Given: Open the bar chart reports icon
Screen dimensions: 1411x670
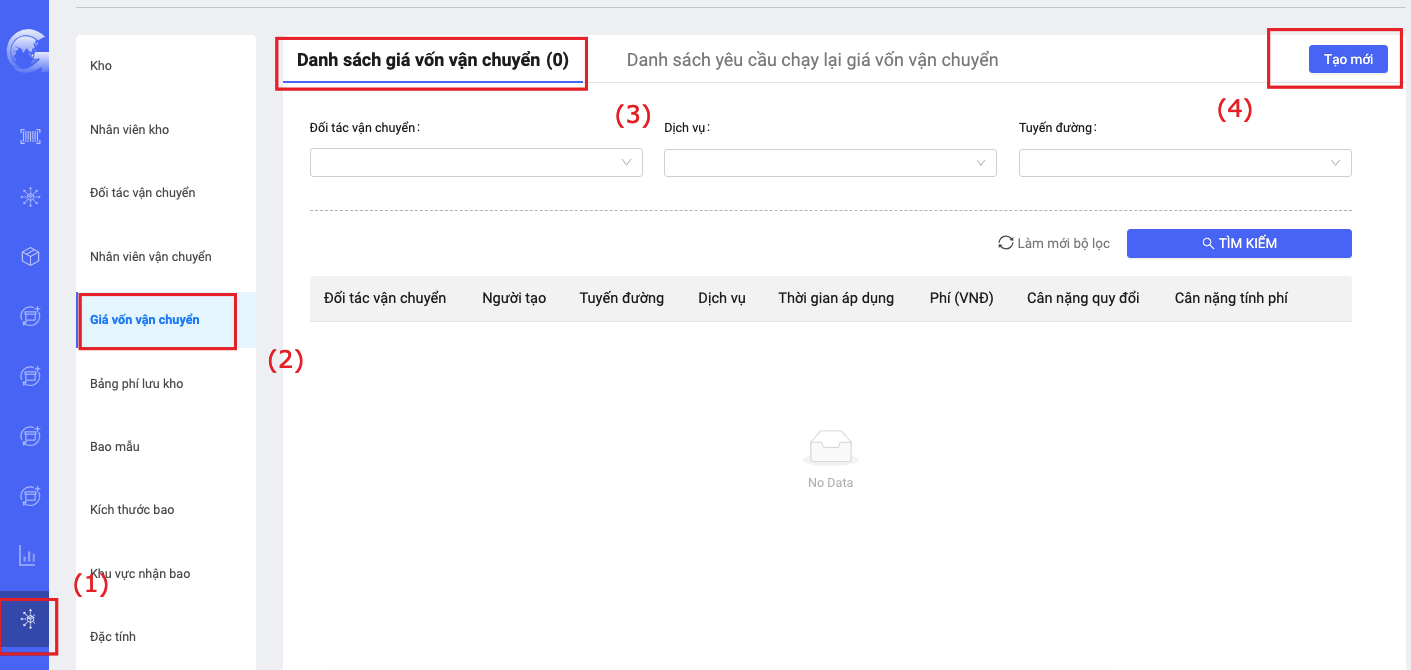Looking at the screenshot, I should coord(28,555).
